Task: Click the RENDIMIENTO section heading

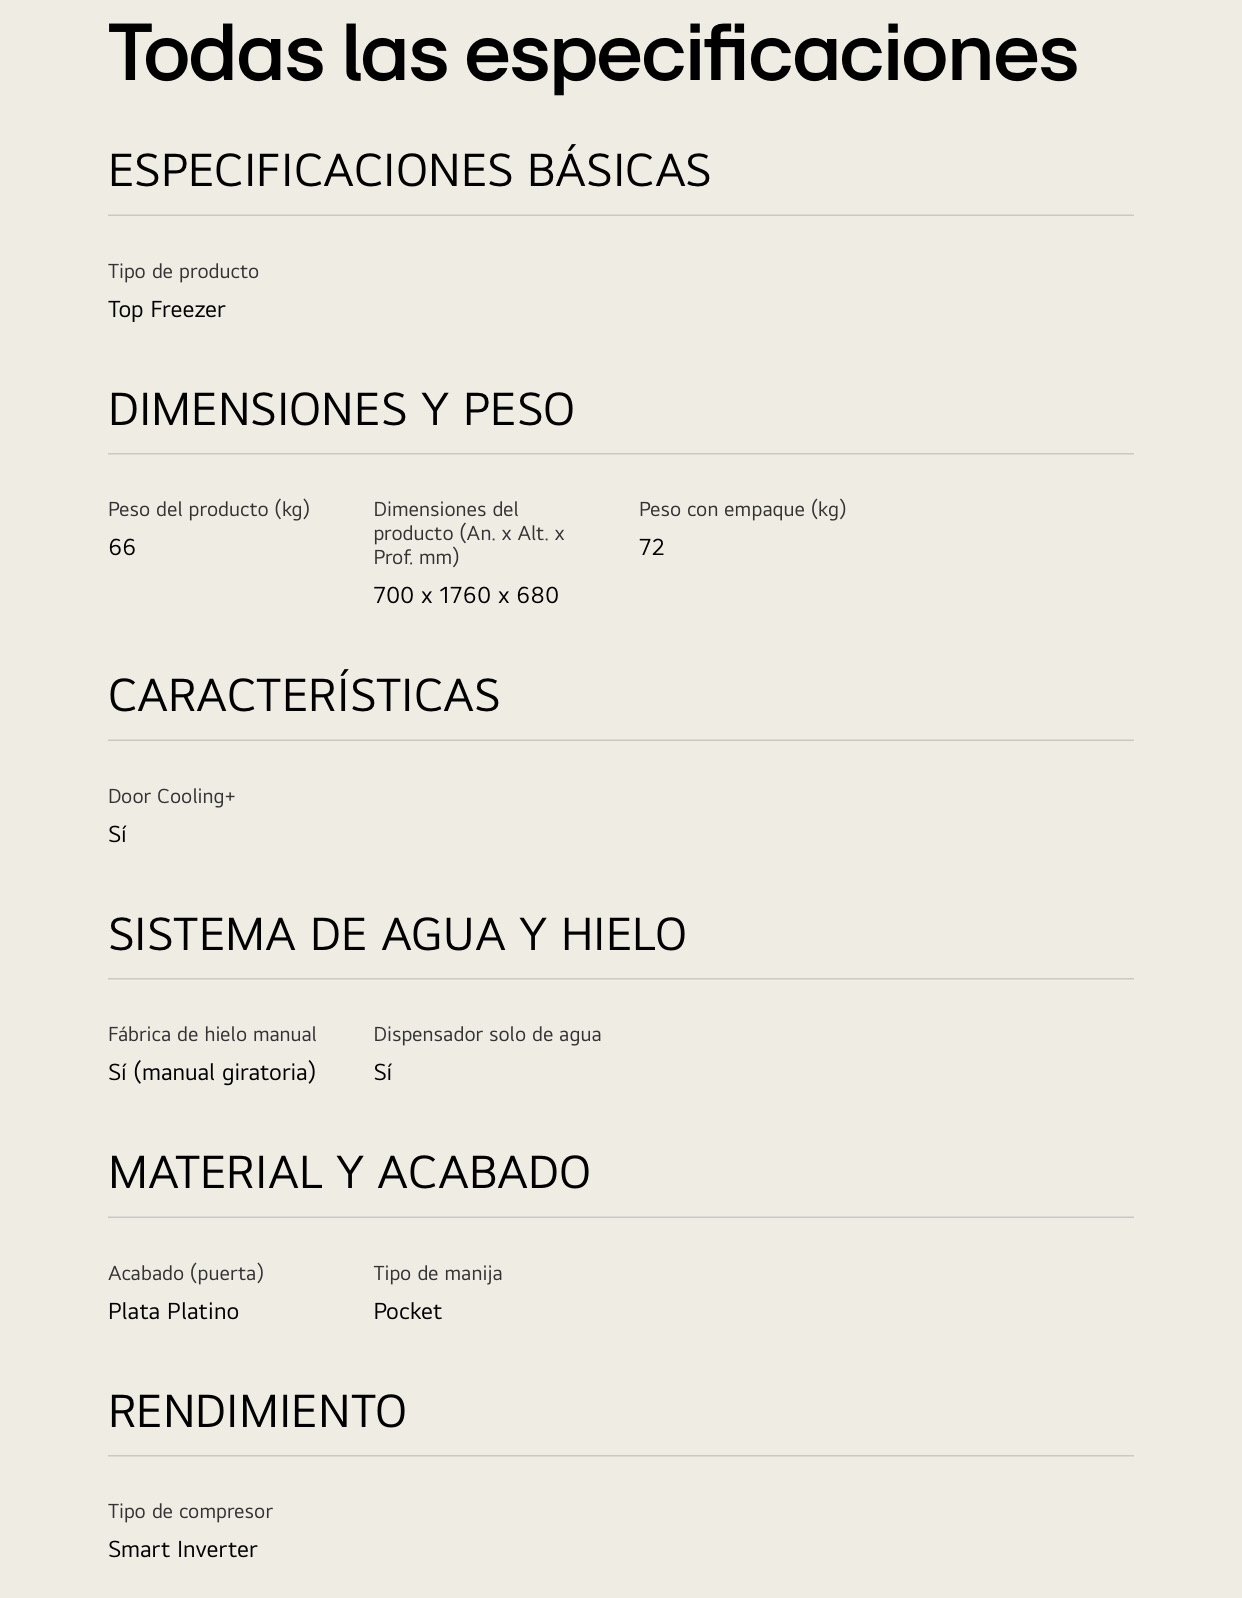Action: 257,1411
